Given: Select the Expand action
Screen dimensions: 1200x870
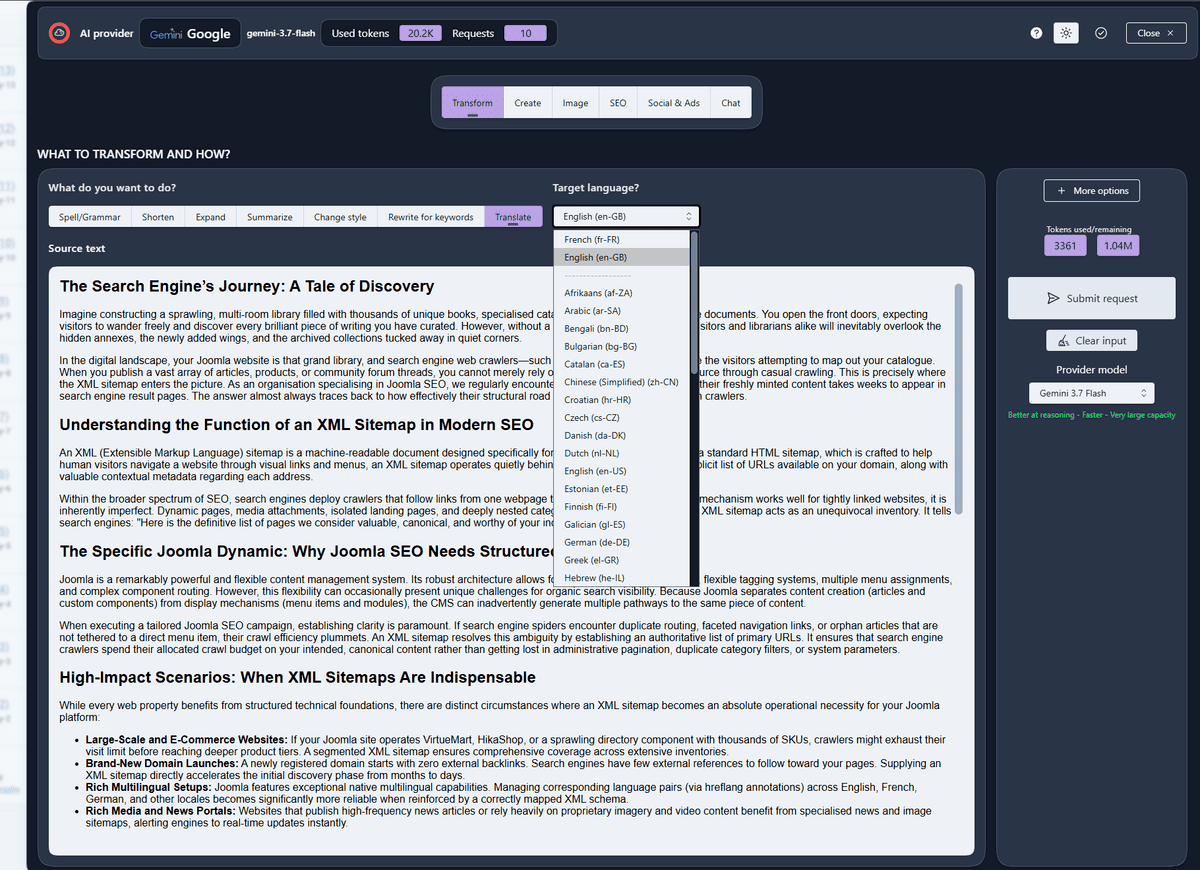Looking at the screenshot, I should click(x=211, y=217).
